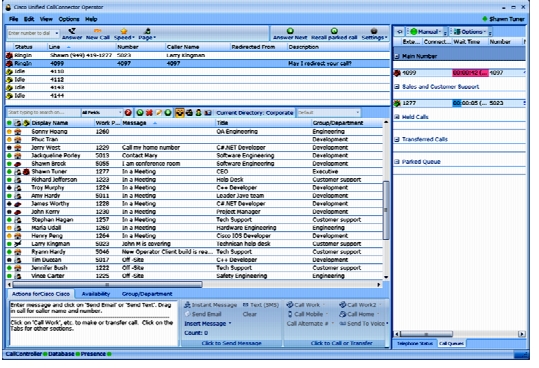Viewport: 539px width, 368px height.
Task: Click the idle phone icon for line 4112
Action: (9, 80)
